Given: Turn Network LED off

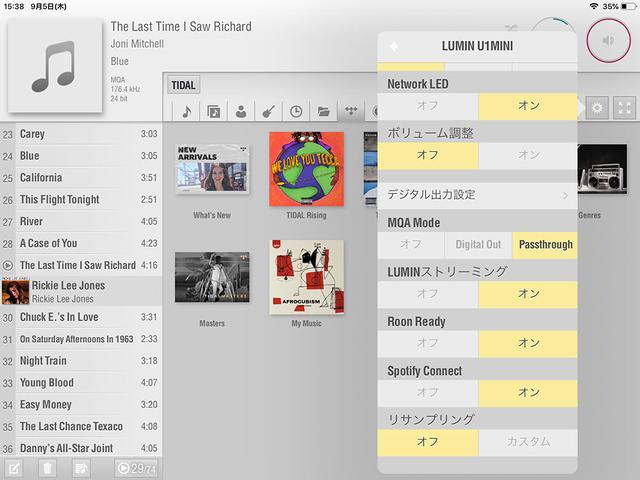Looking at the screenshot, I should coord(427,106).
